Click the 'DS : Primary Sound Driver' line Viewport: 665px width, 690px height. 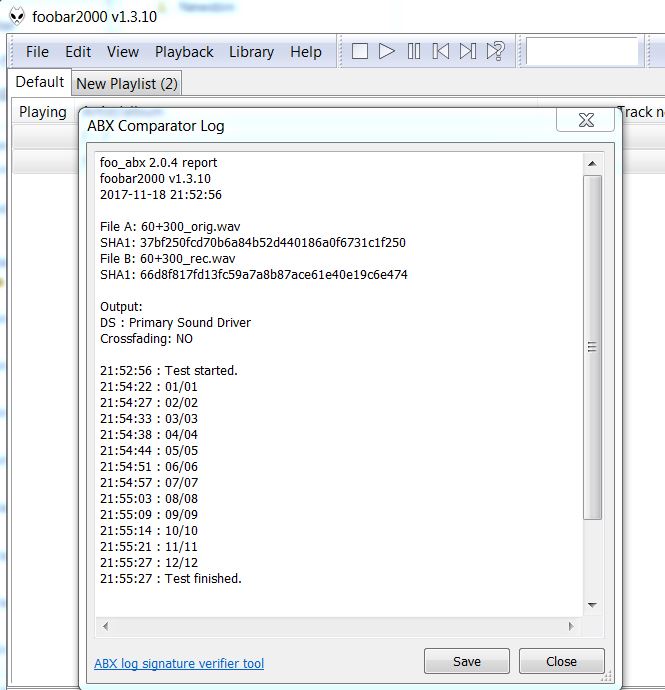click(175, 323)
